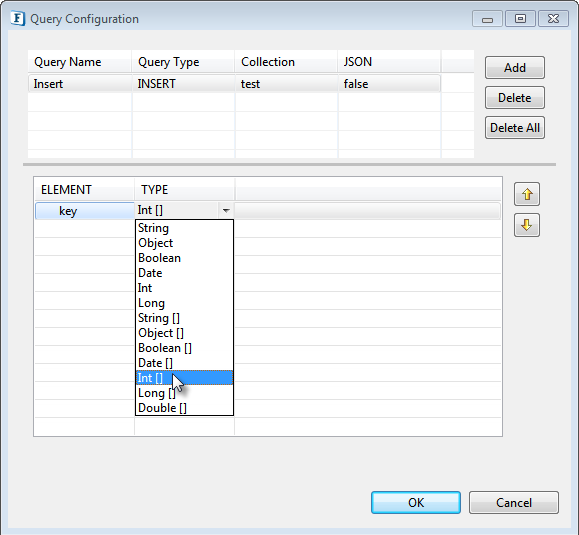Viewport: 579px width, 535px height.
Task: Click the key element cell
Action: click(85, 211)
